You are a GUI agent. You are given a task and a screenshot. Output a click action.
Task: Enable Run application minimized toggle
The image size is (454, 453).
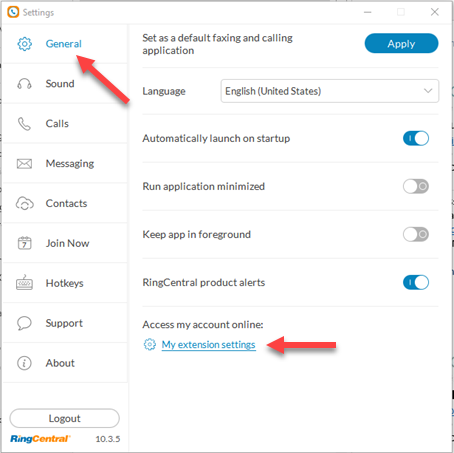coord(416,186)
